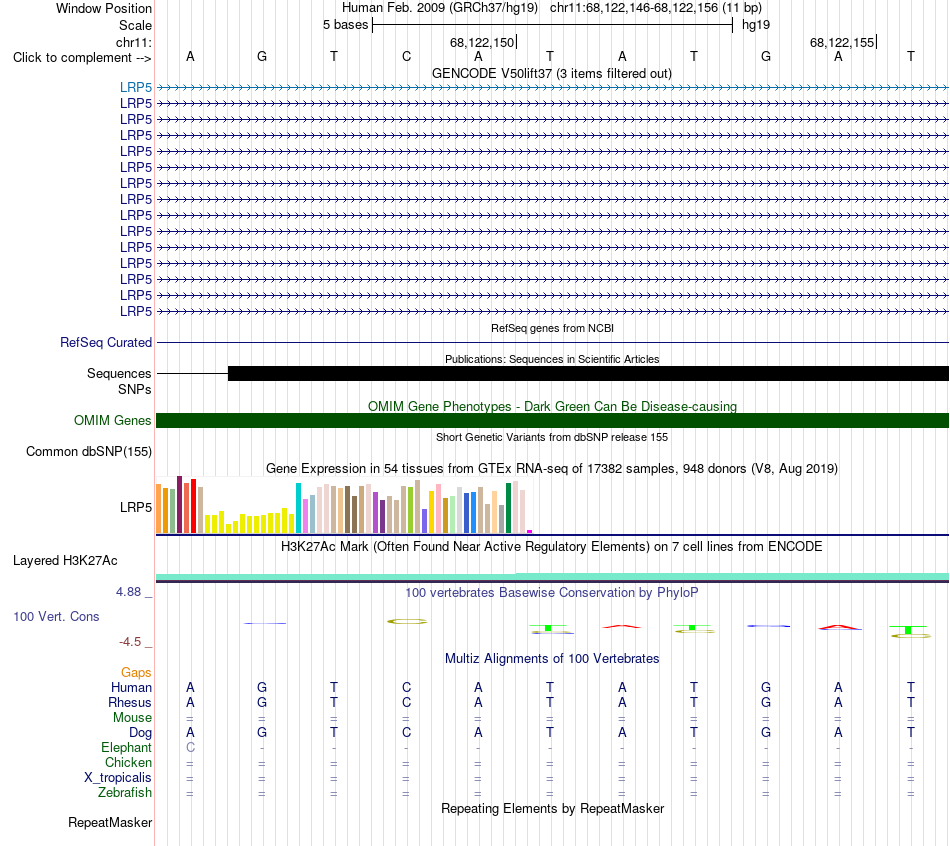Click the 68,122,155 coordinate marker
This screenshot has width=950, height=846.
(x=842, y=42)
